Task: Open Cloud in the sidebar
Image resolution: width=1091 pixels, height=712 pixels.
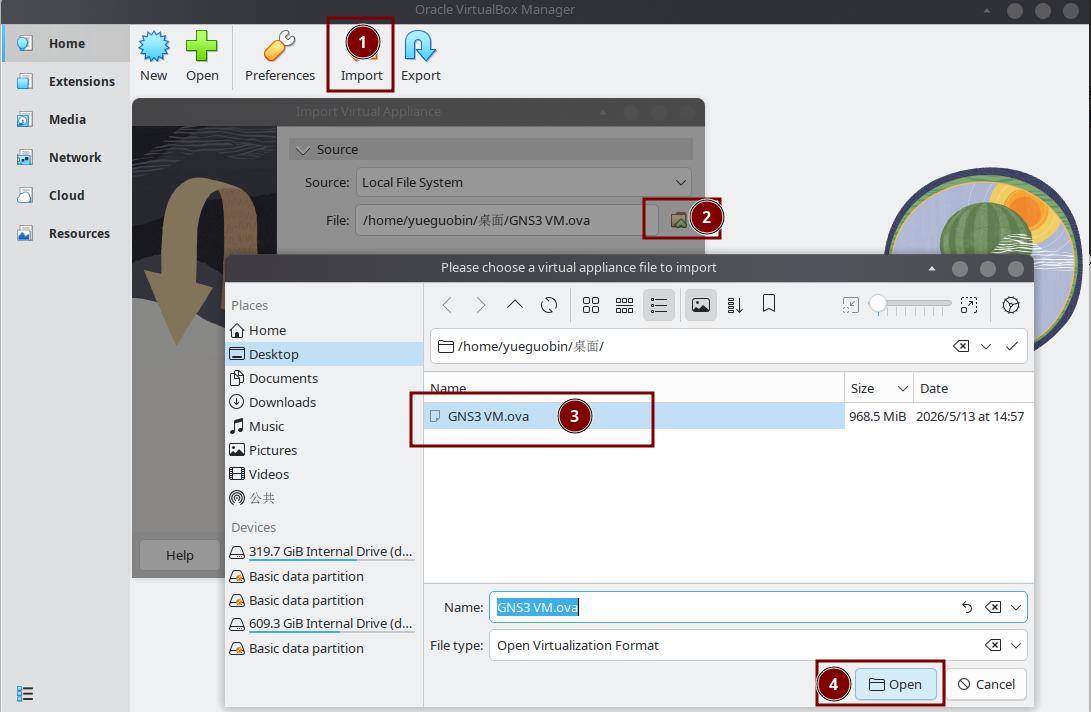Action: click(x=67, y=196)
